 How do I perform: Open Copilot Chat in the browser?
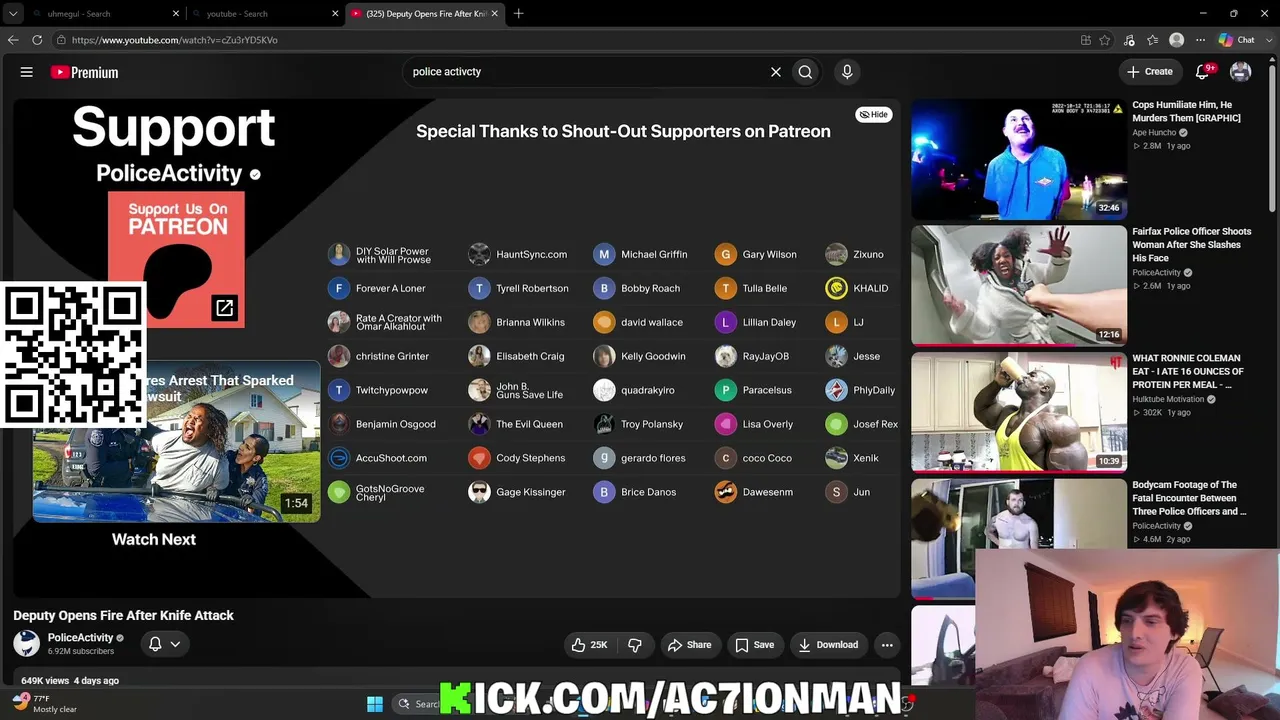point(1237,40)
